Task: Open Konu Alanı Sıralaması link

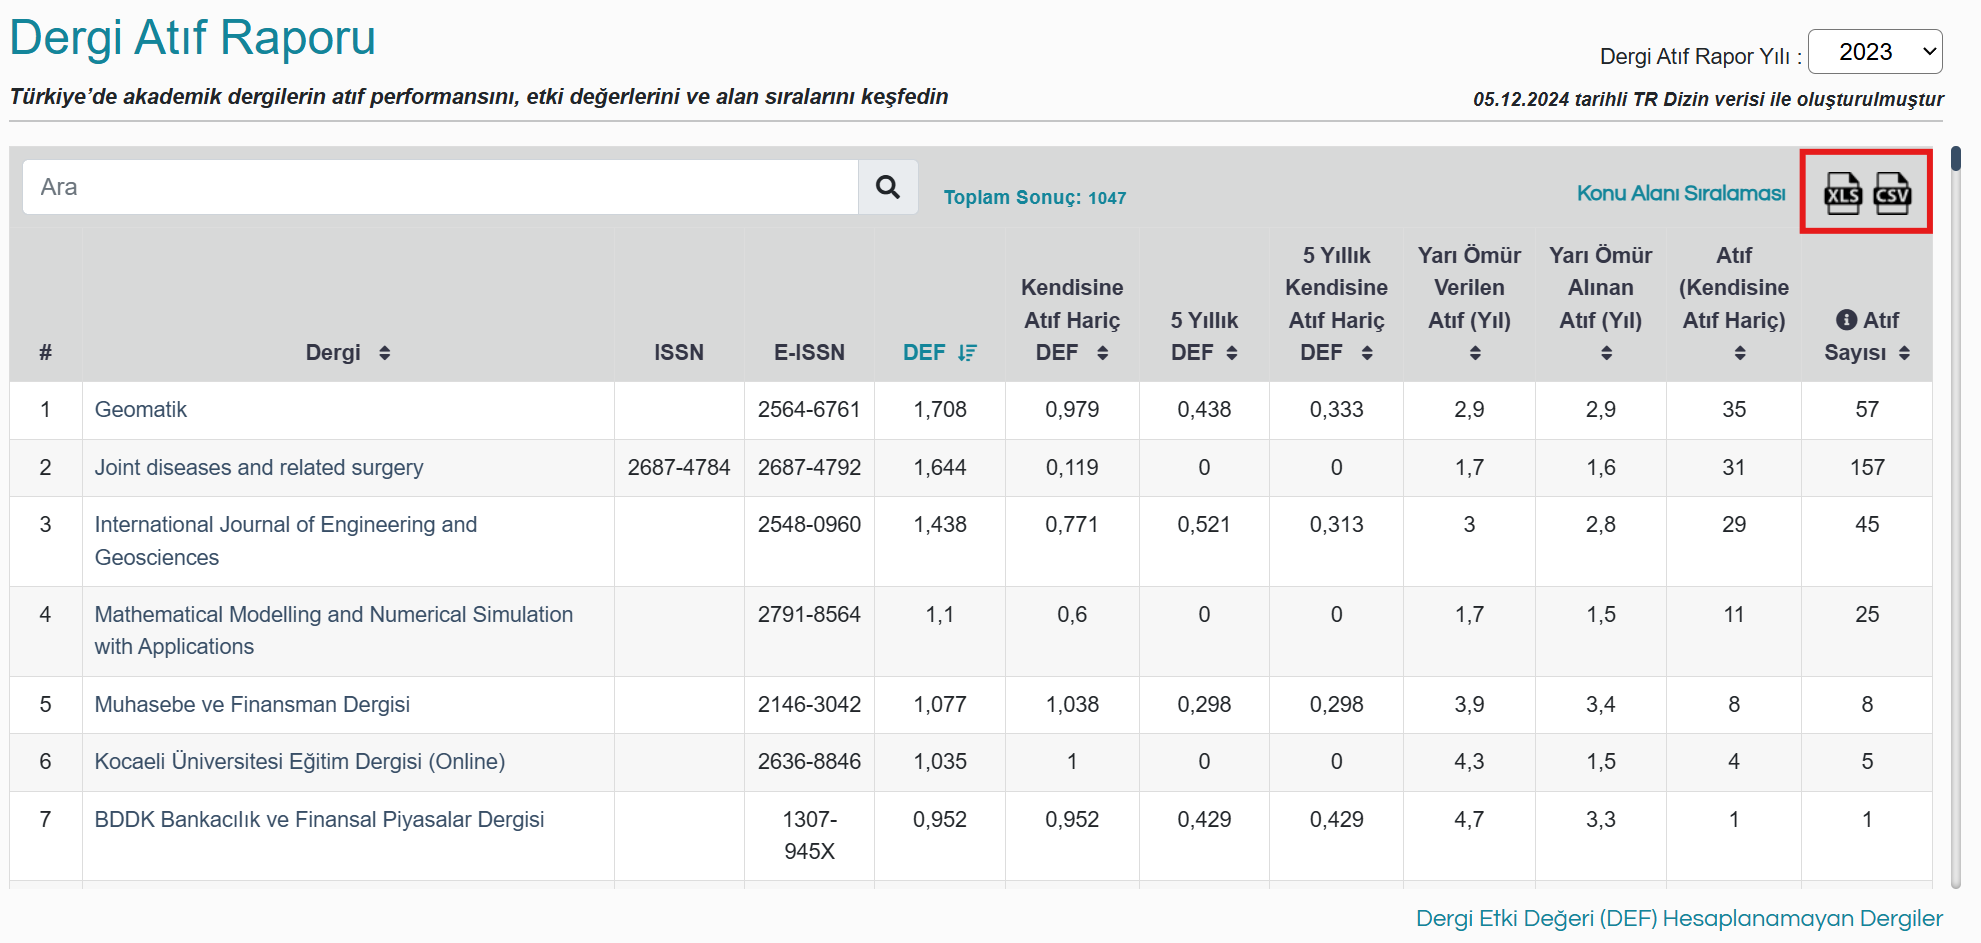Action: (1680, 193)
